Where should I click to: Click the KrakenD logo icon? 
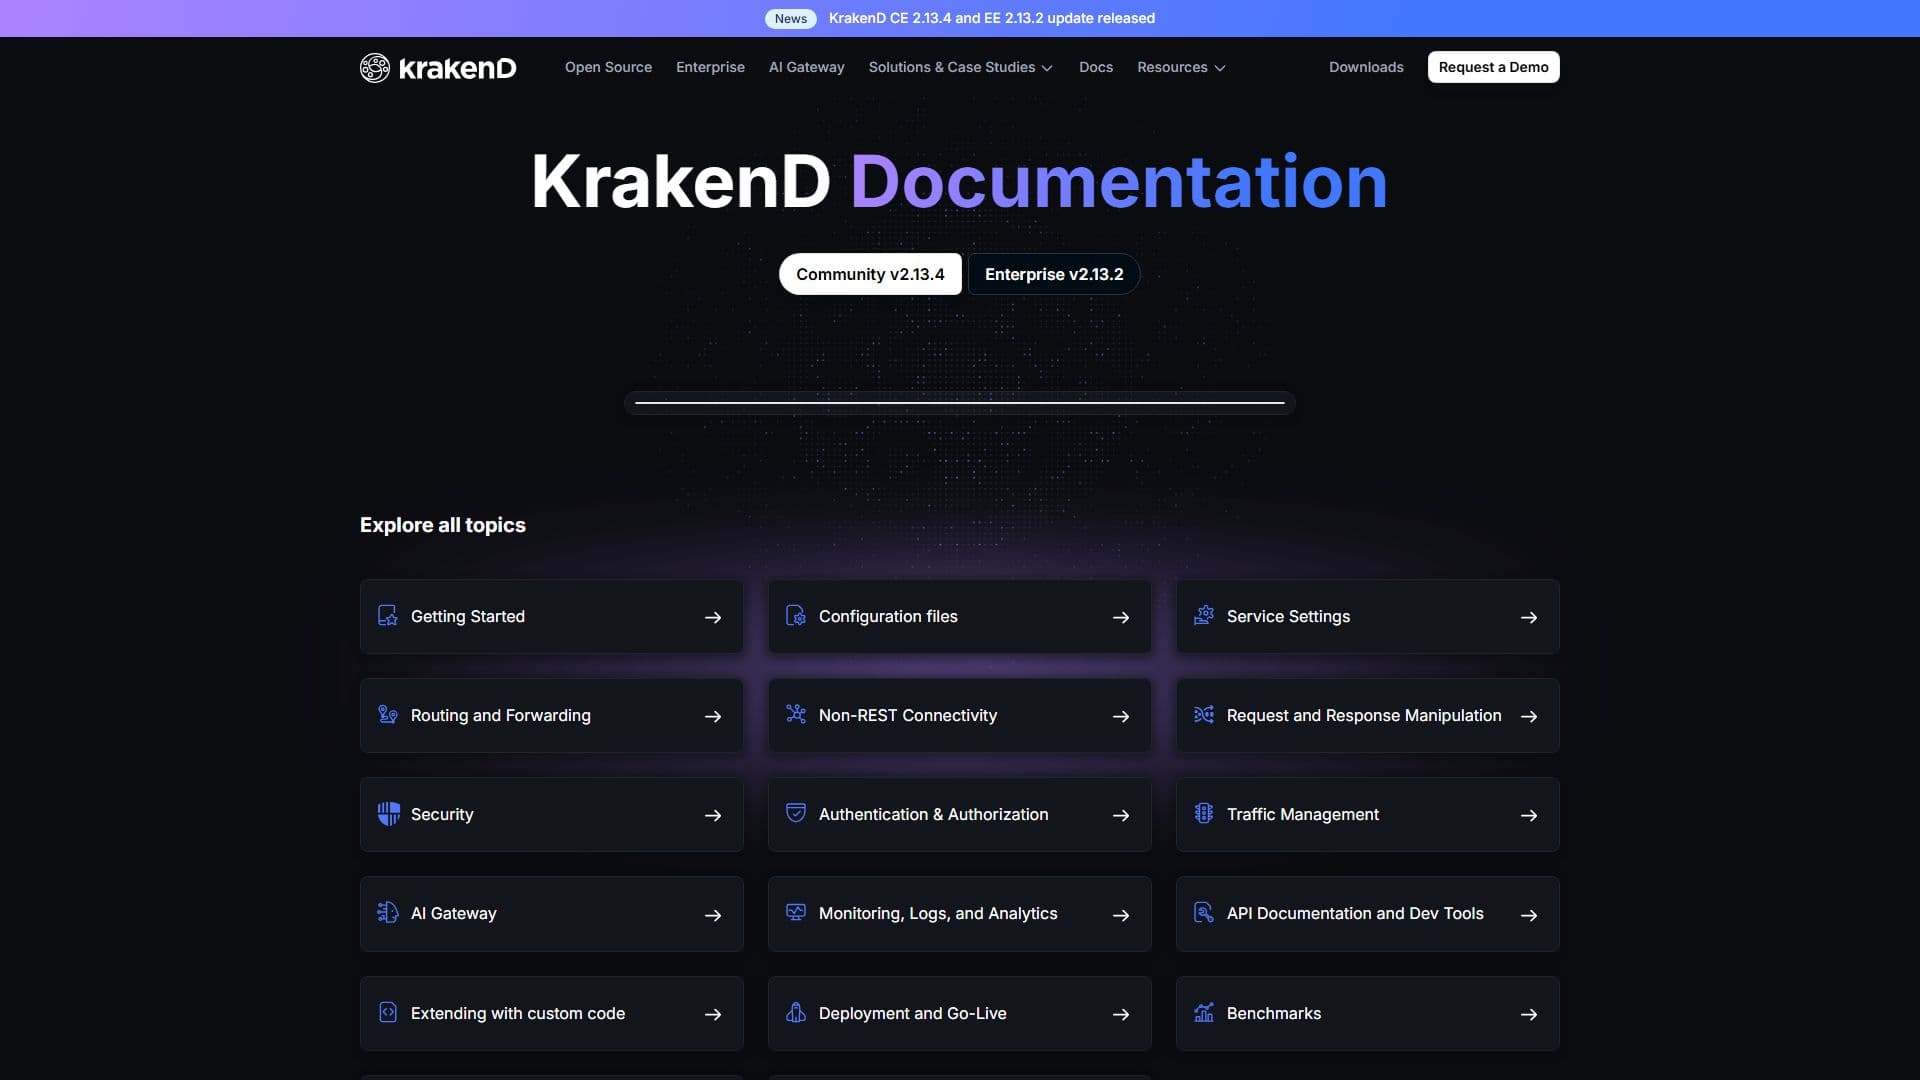375,67
